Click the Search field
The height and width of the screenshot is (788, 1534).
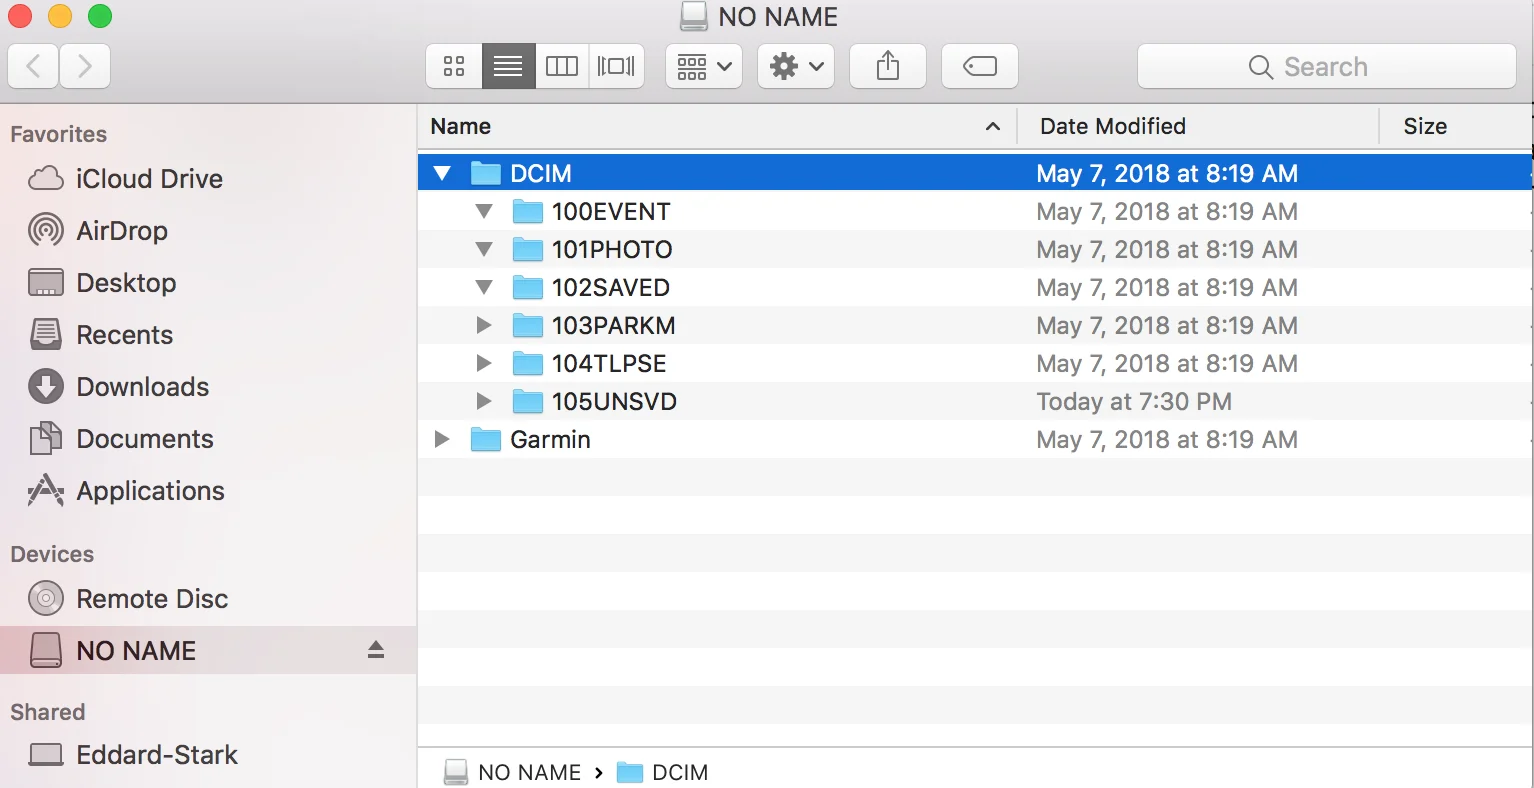(1326, 67)
